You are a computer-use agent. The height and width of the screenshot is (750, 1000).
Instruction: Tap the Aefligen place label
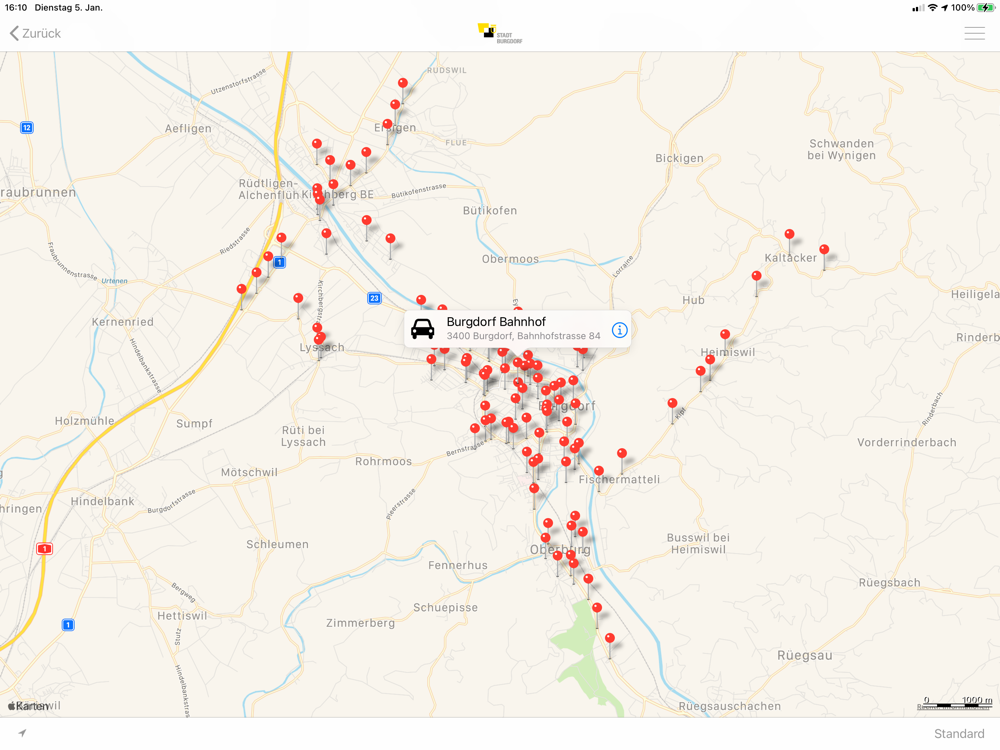click(188, 129)
